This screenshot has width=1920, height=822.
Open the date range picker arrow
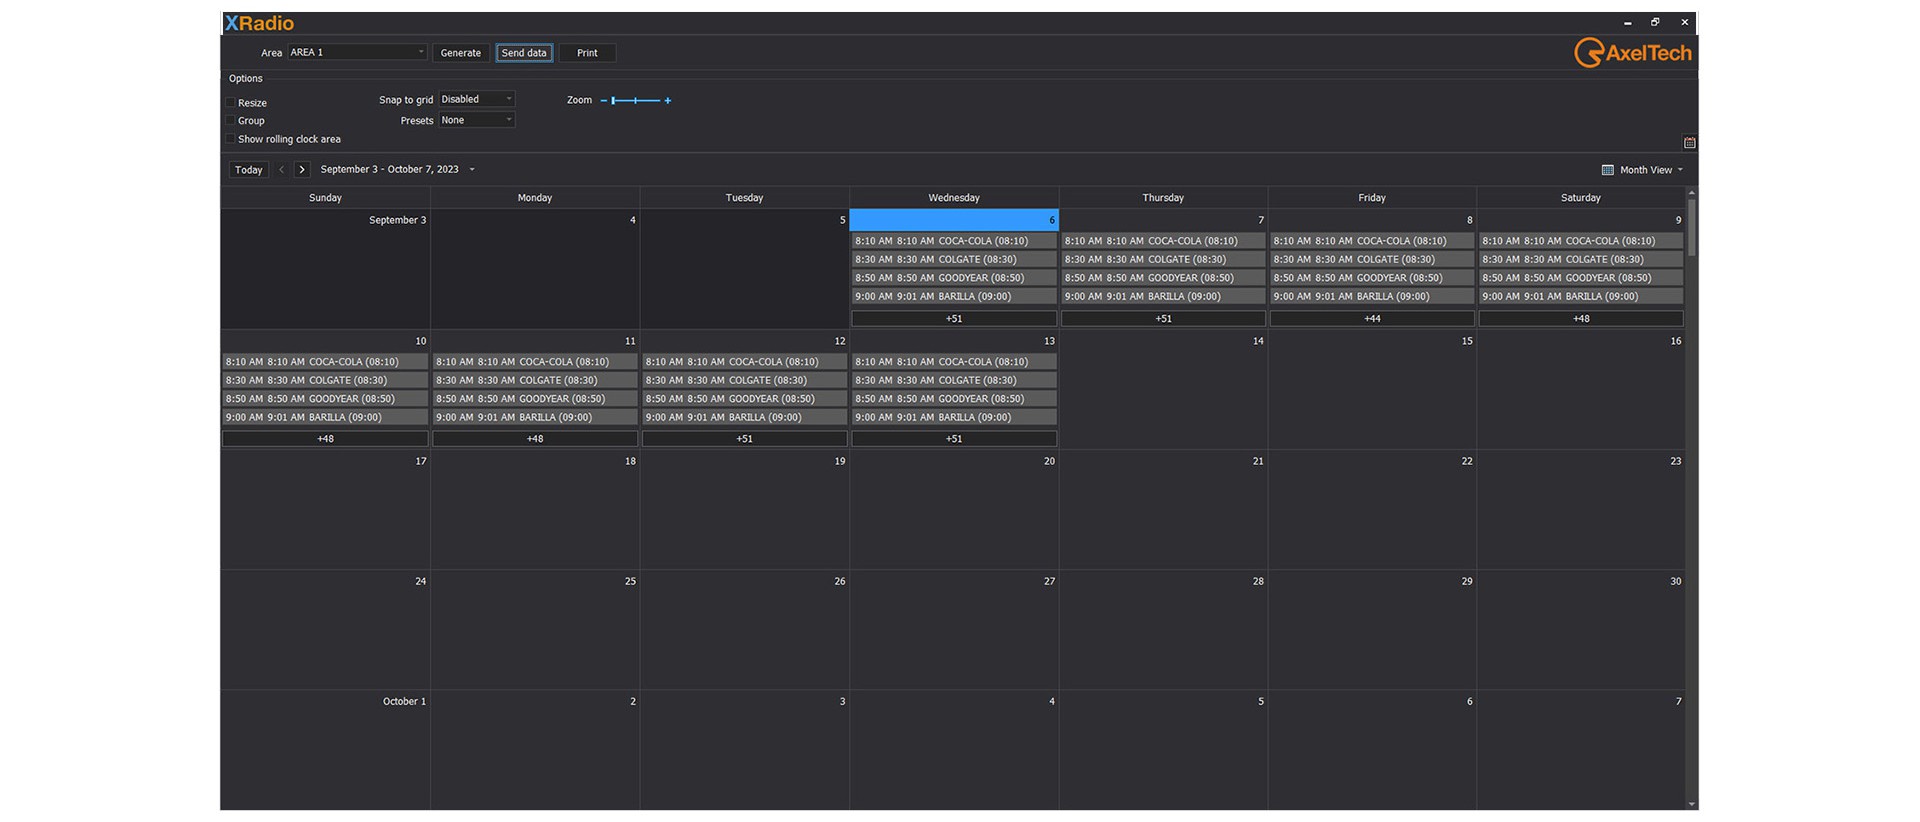point(472,170)
